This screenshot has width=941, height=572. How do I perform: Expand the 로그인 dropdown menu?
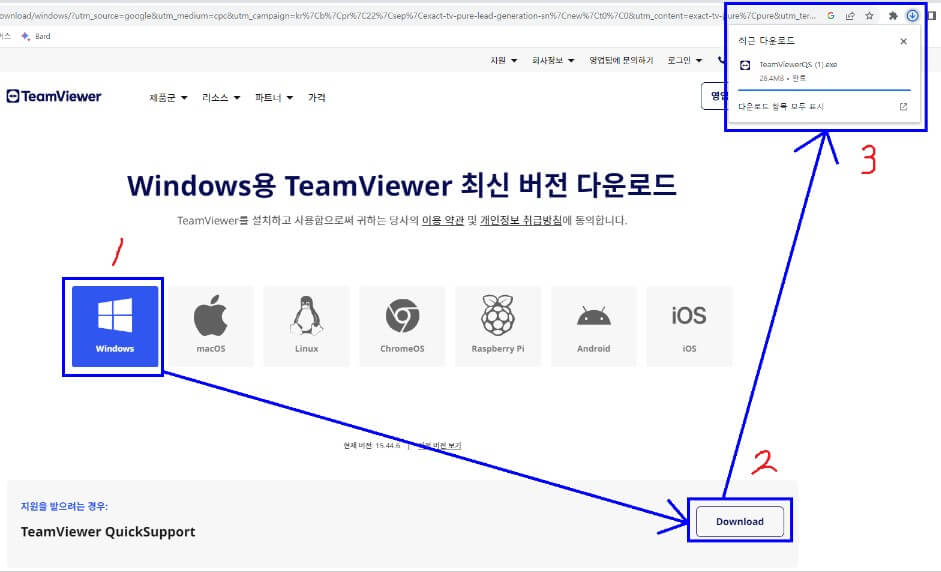[685, 60]
